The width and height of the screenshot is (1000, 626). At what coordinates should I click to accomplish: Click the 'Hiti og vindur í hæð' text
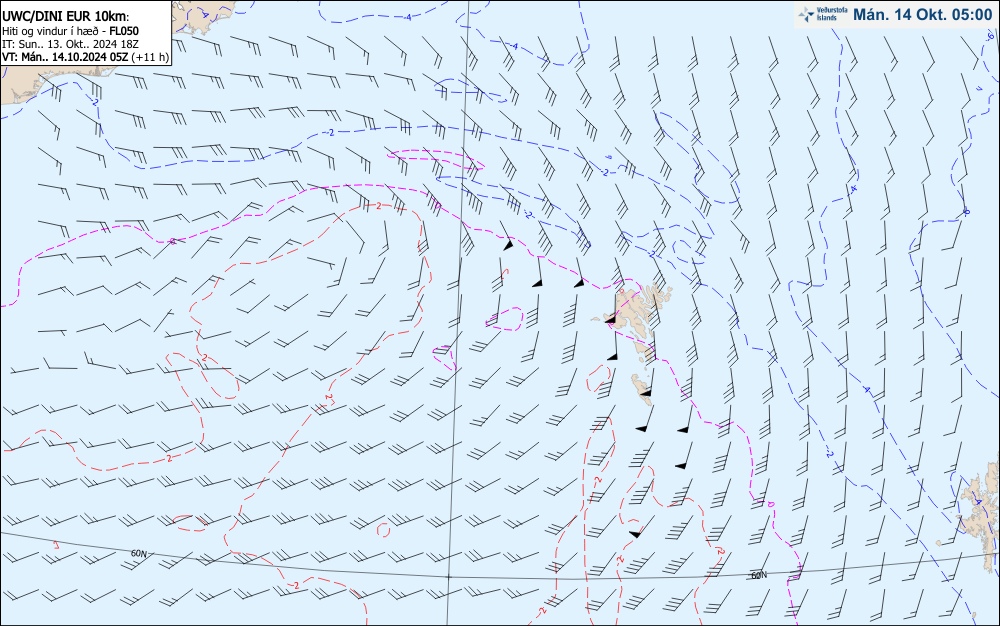(50, 31)
